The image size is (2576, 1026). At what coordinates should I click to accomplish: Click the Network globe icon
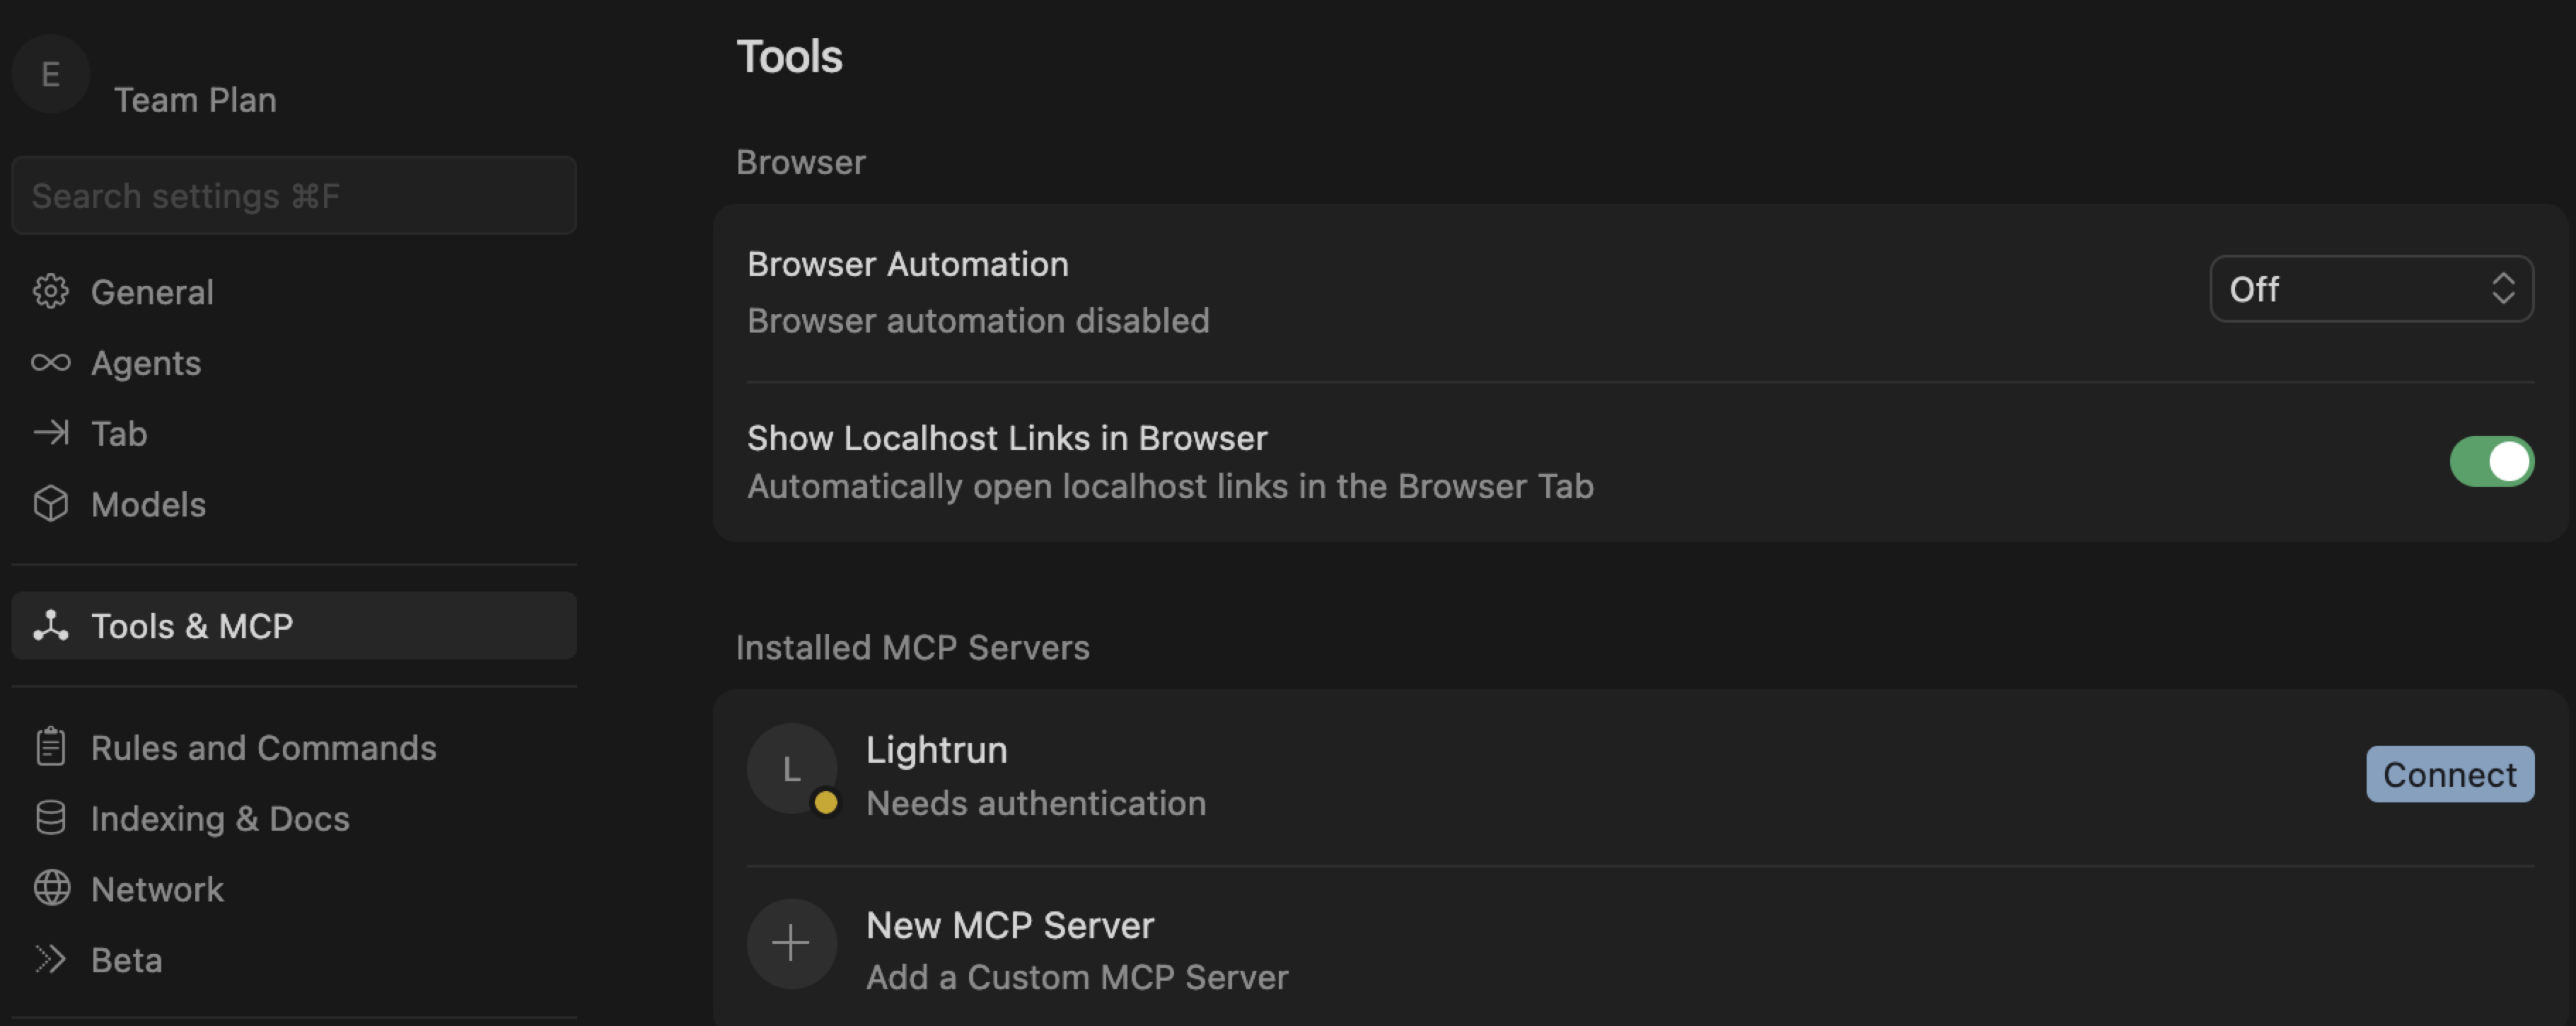(51, 888)
